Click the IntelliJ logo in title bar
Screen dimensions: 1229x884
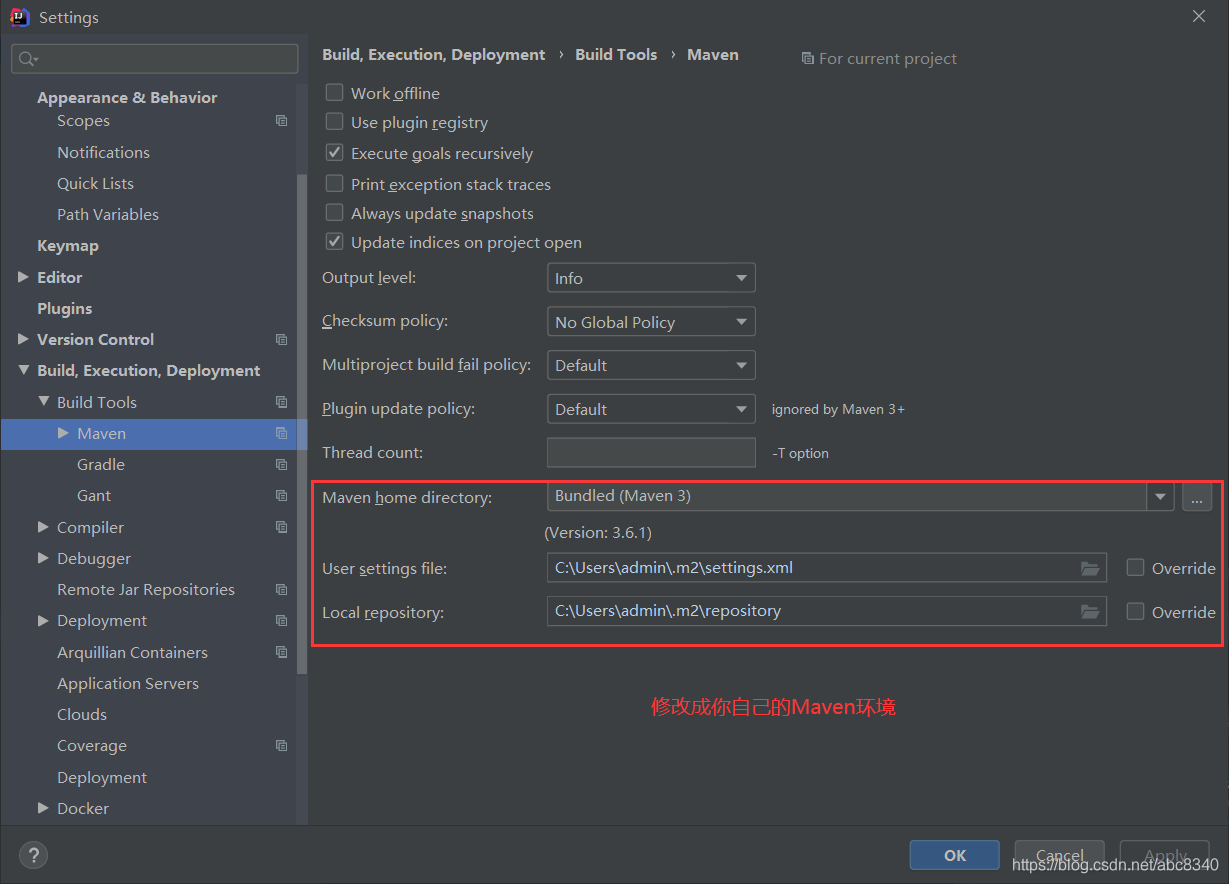(x=19, y=17)
